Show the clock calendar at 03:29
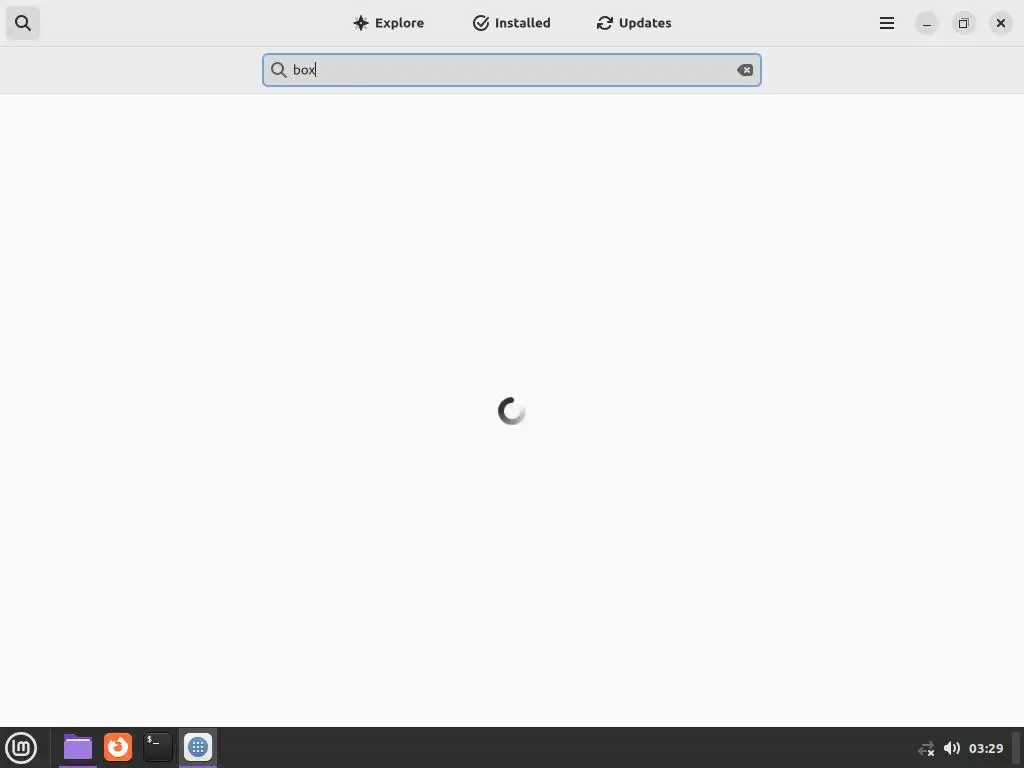 [x=985, y=748]
